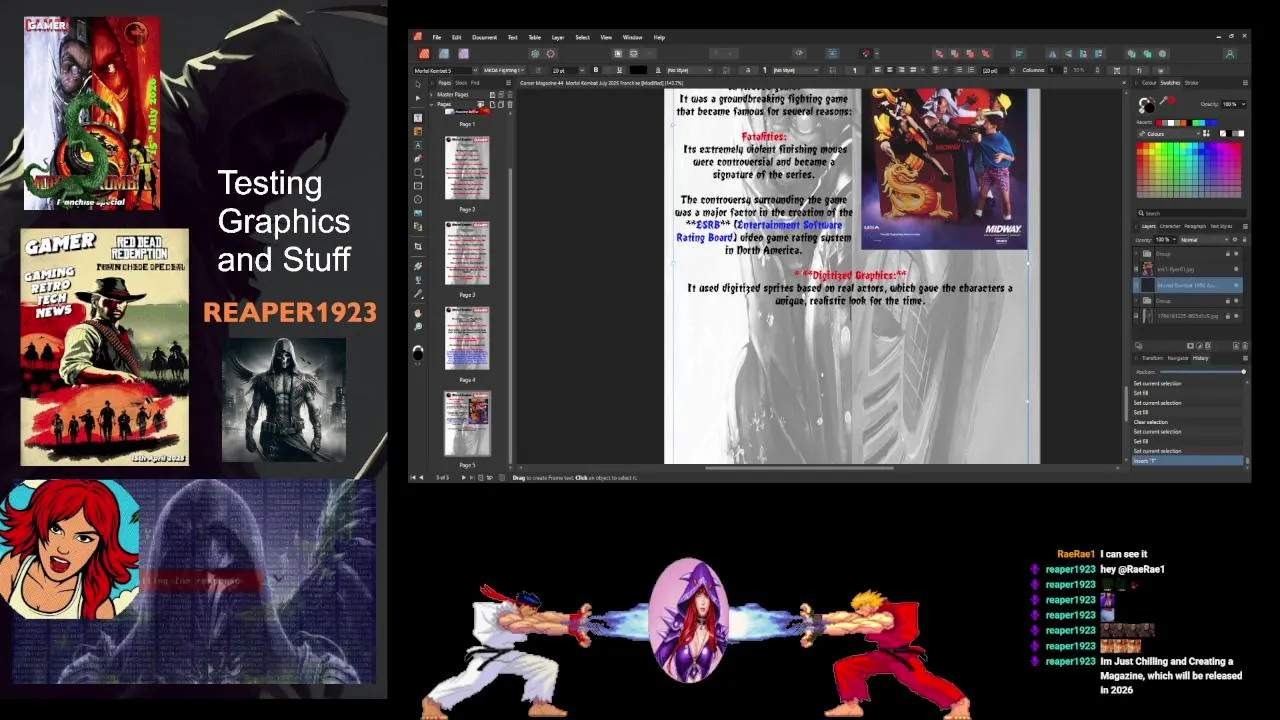Click the Delete Layer trash icon
Screen dimensions: 1280x720
[1245, 345]
